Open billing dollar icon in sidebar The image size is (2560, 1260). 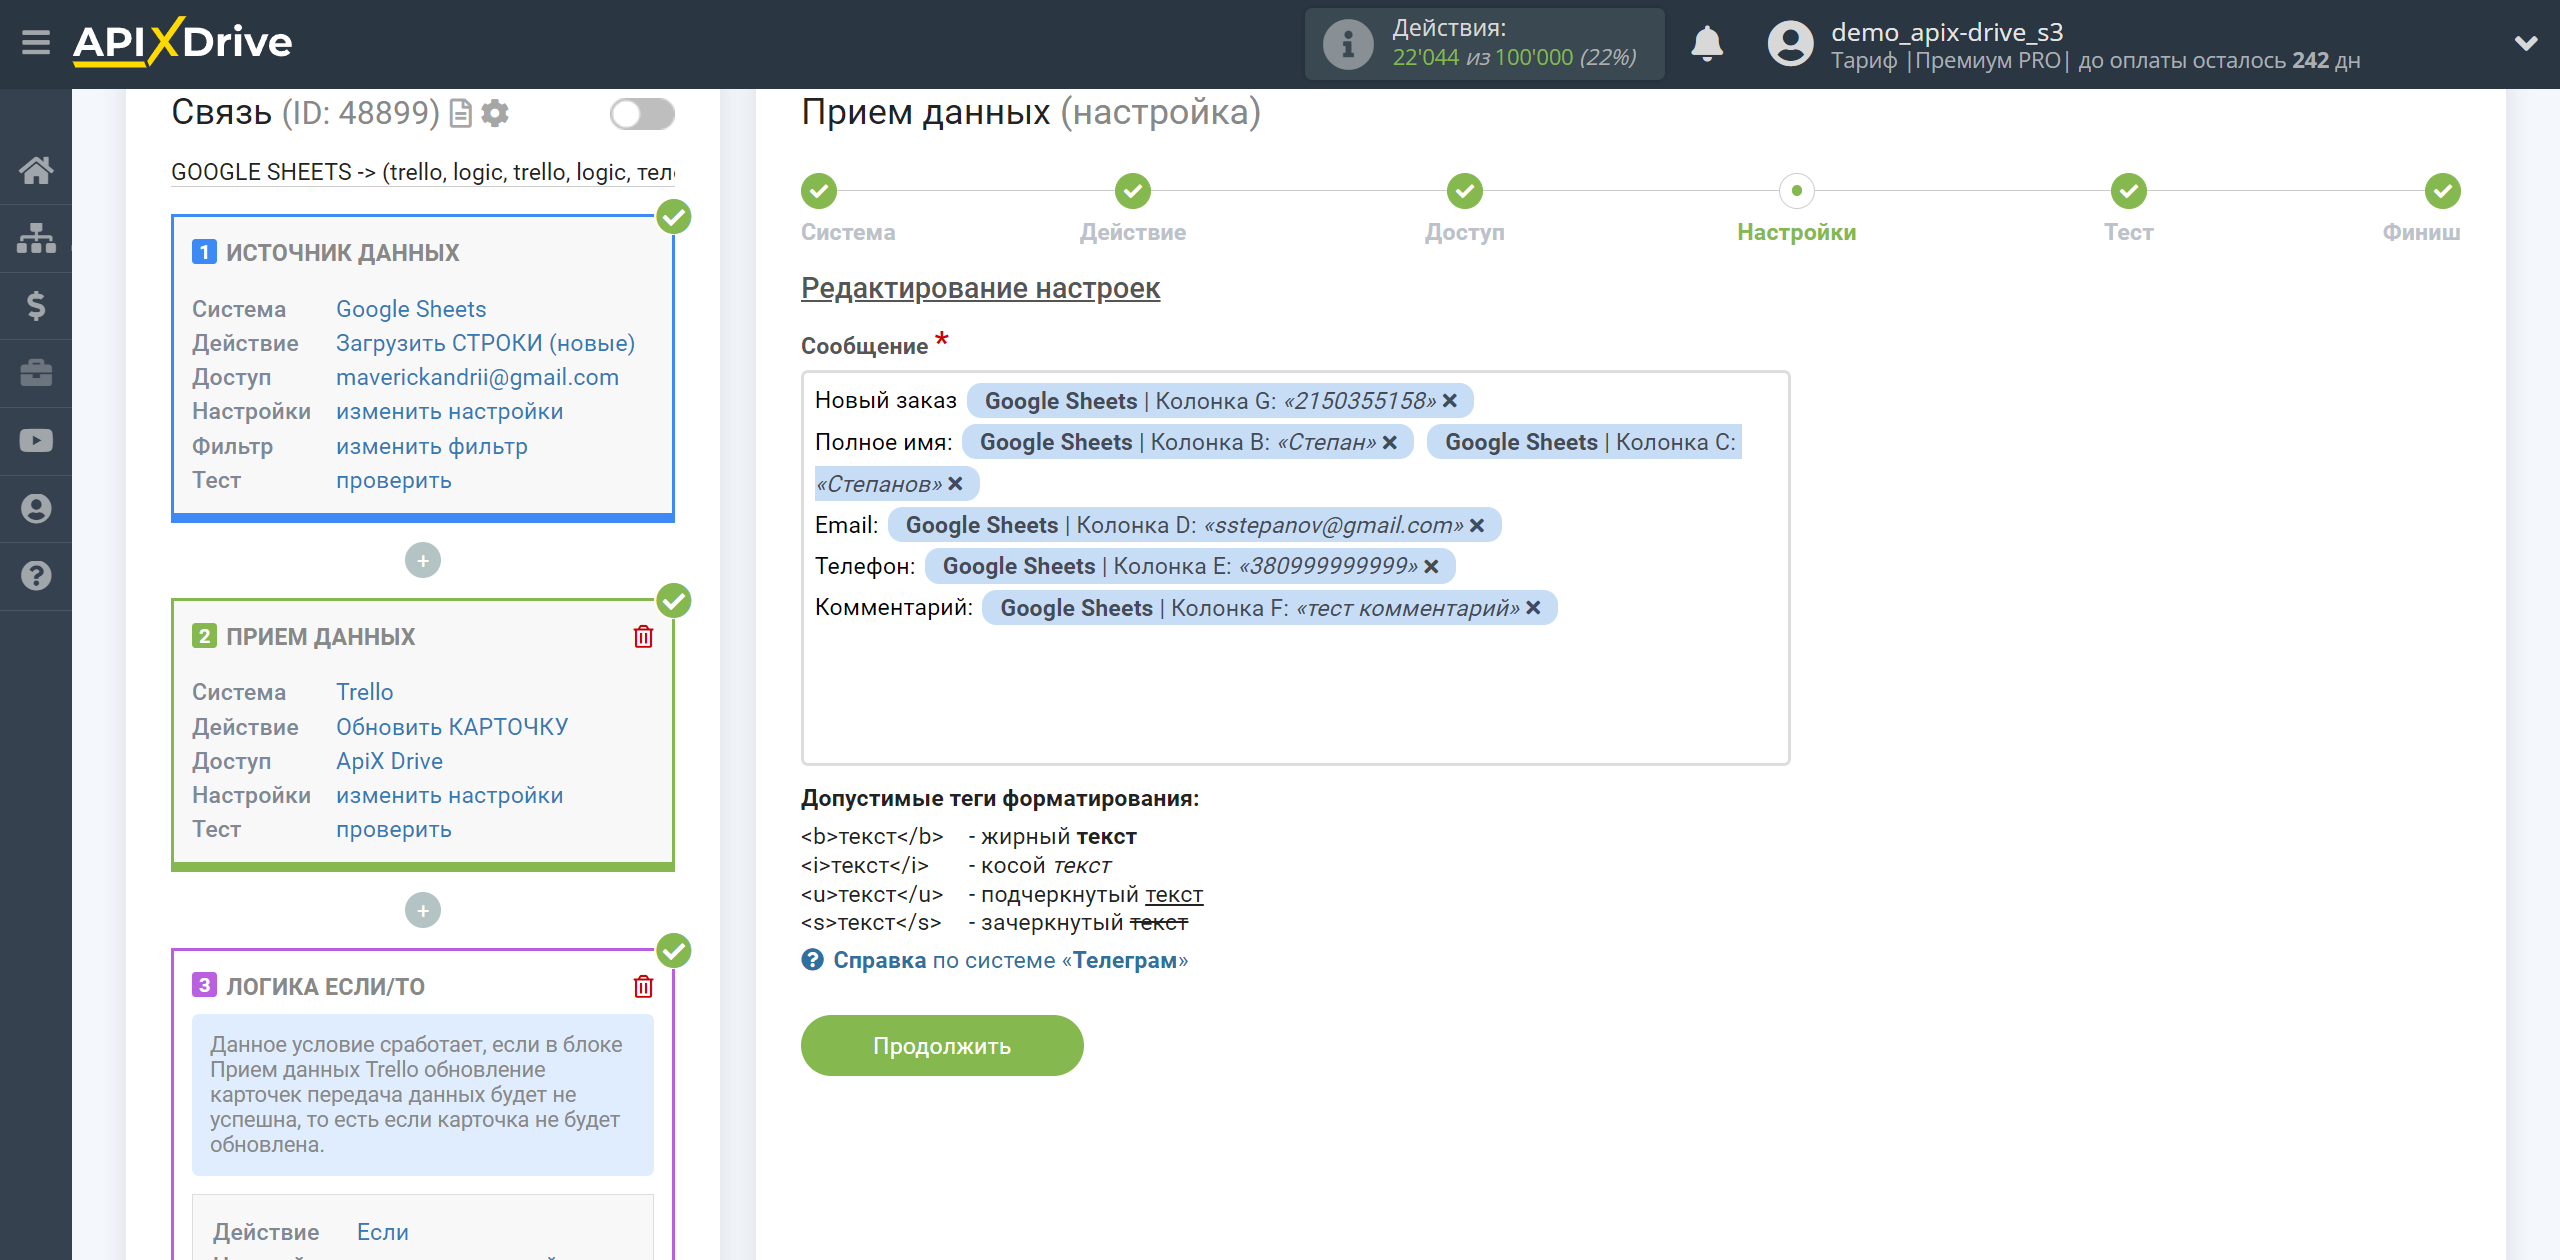[36, 305]
